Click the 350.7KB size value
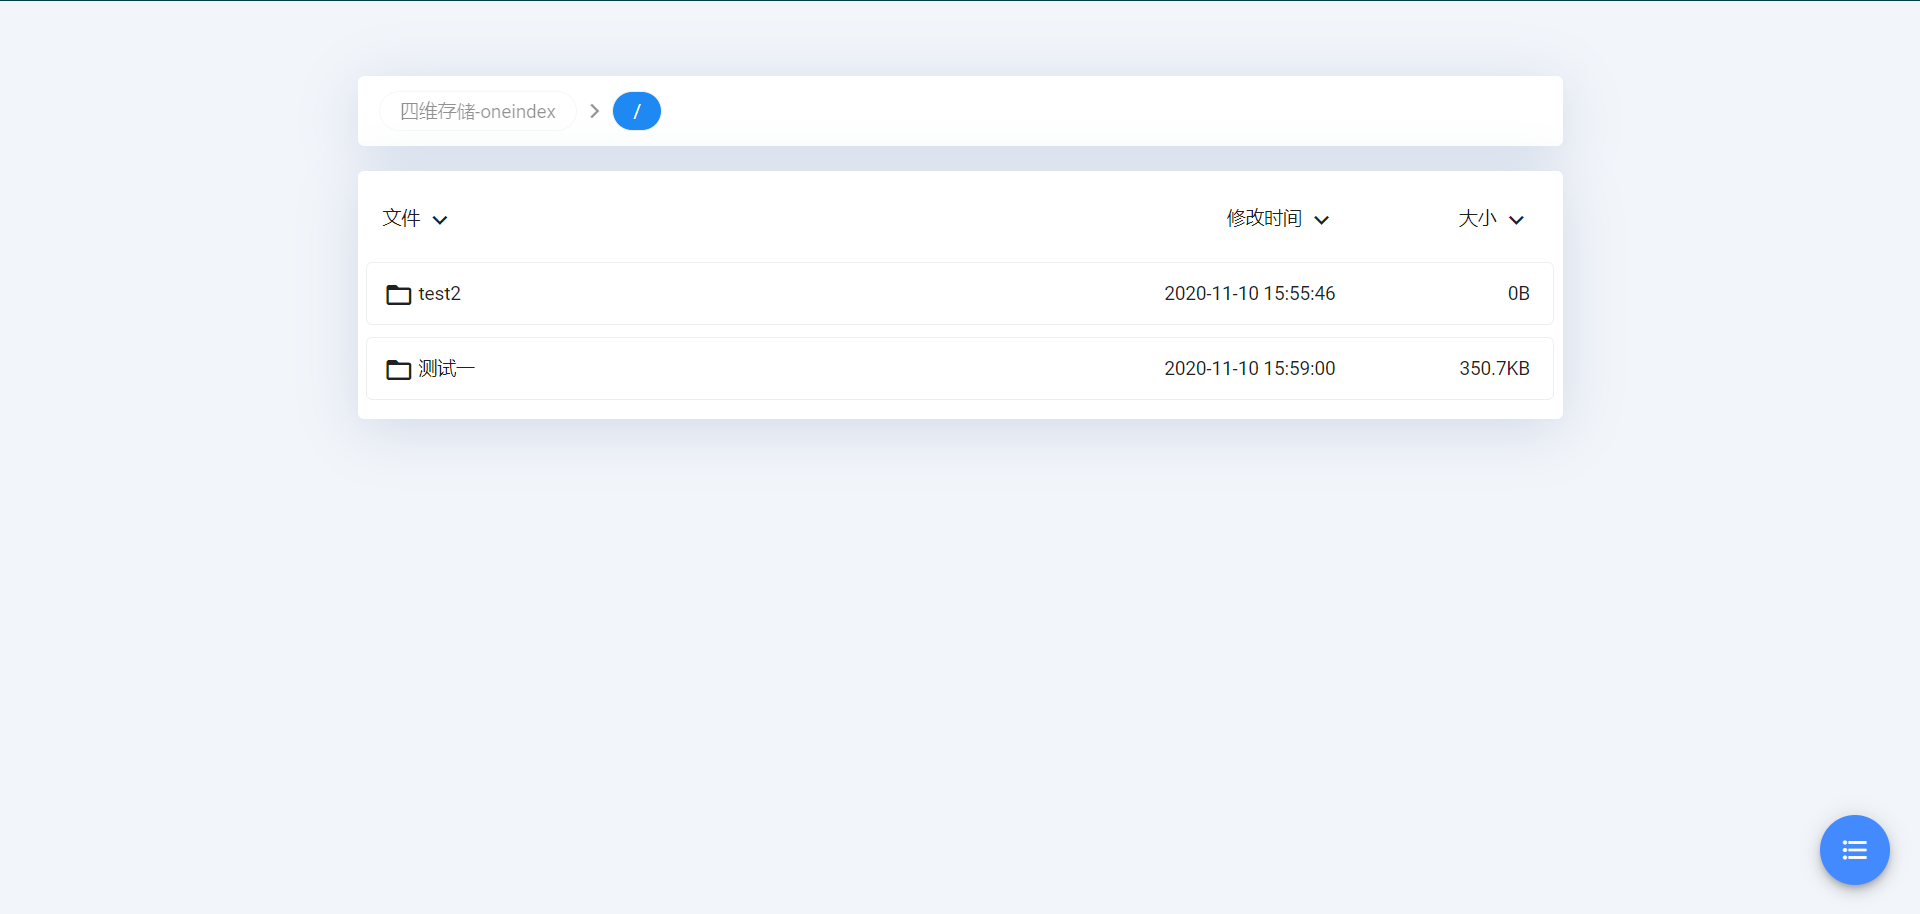The image size is (1920, 914). pyautogui.click(x=1494, y=368)
